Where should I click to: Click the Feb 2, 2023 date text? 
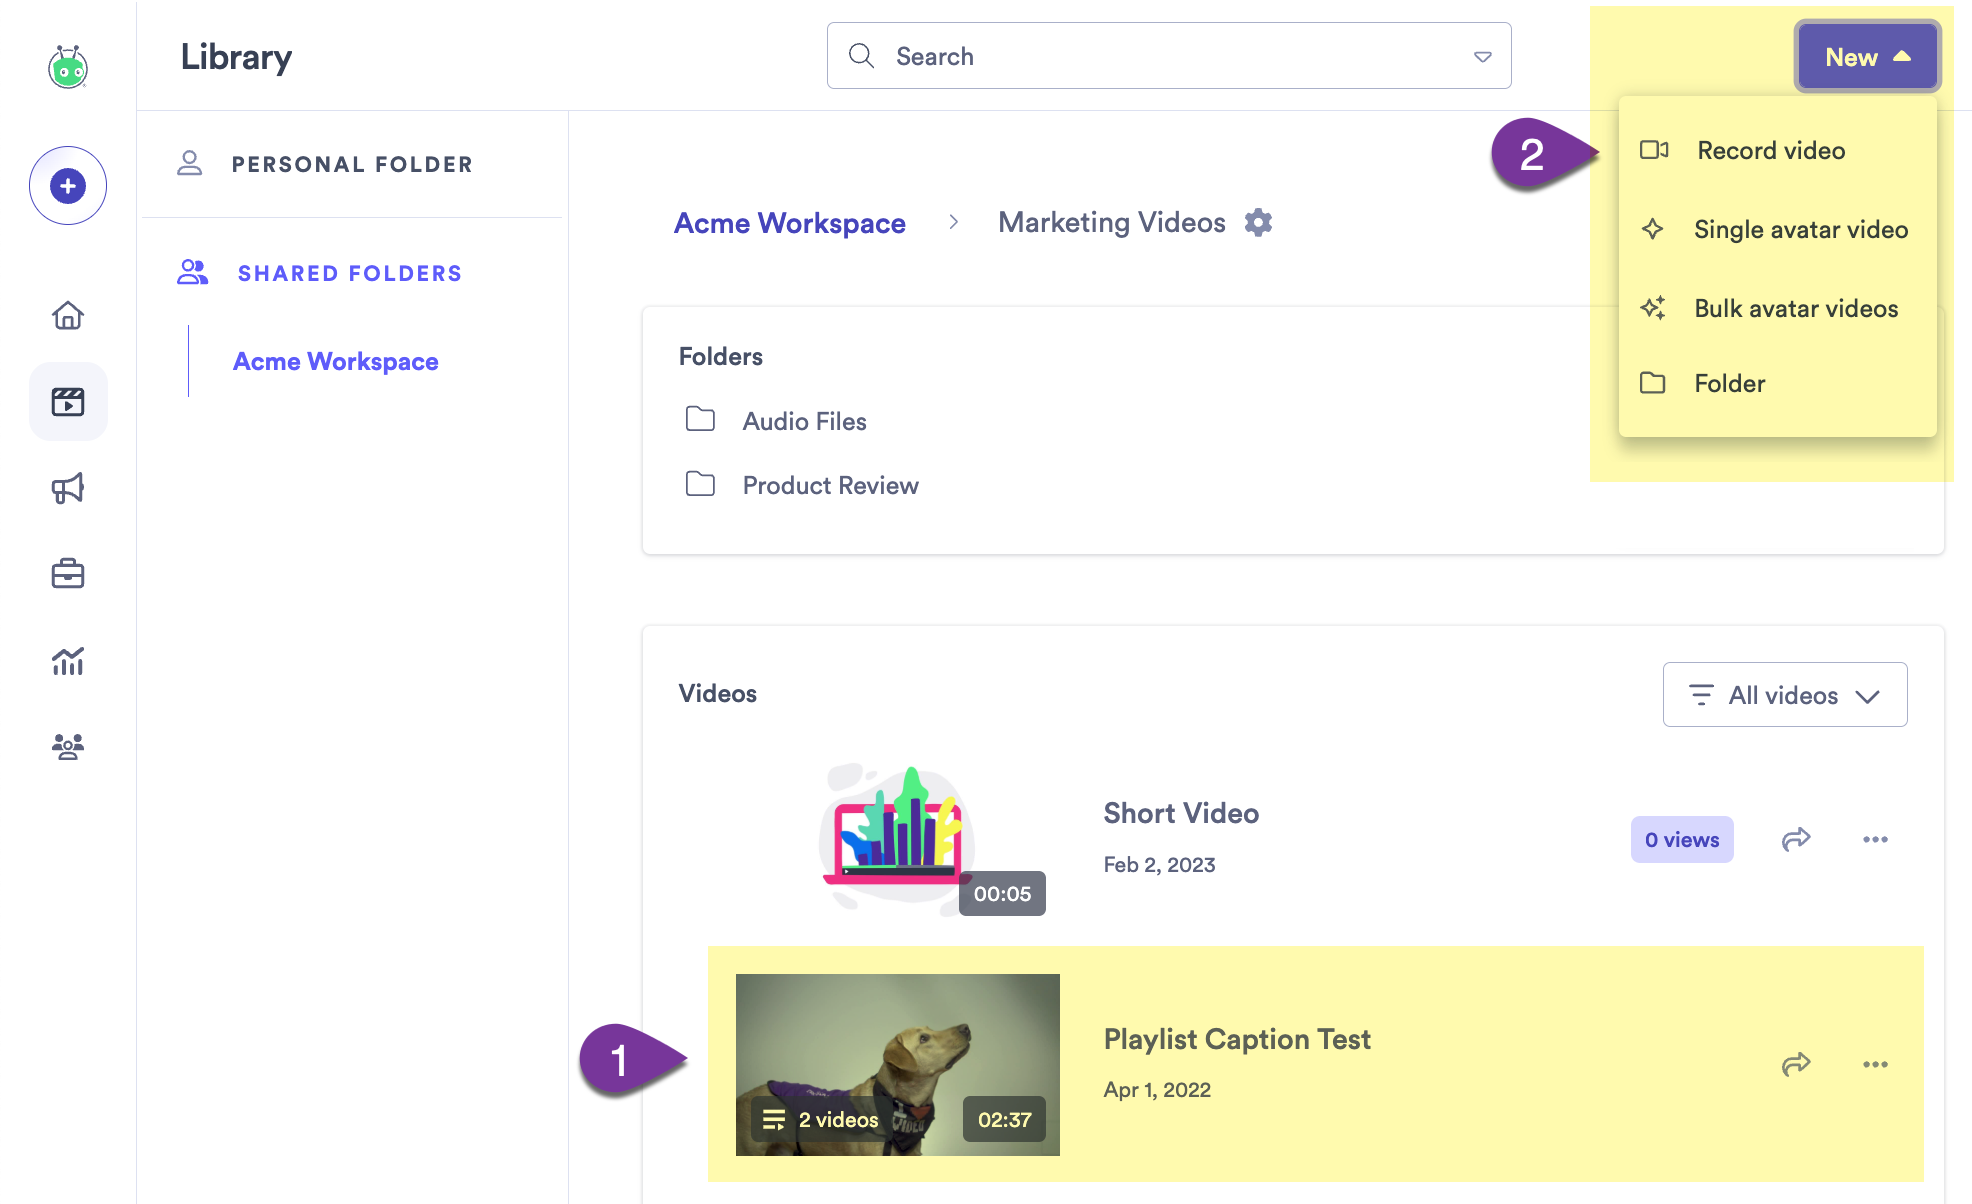1159,865
